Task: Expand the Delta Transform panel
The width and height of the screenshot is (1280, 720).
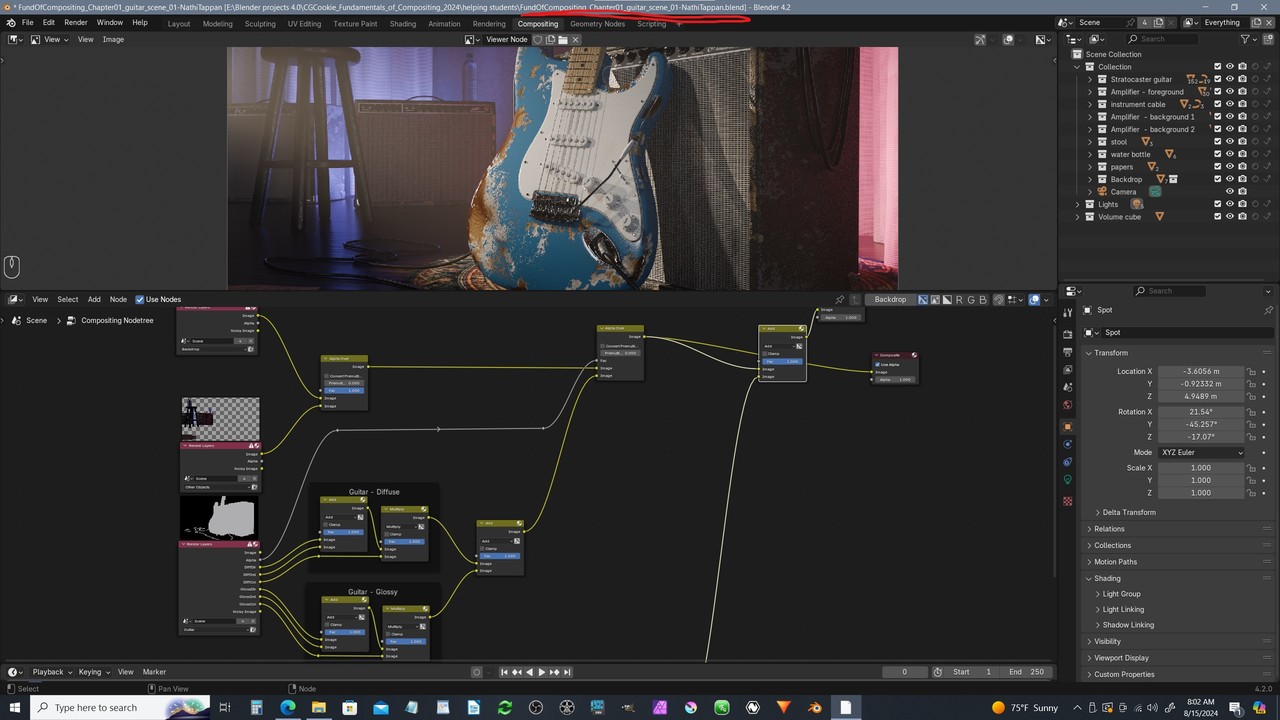Action: point(1128,512)
